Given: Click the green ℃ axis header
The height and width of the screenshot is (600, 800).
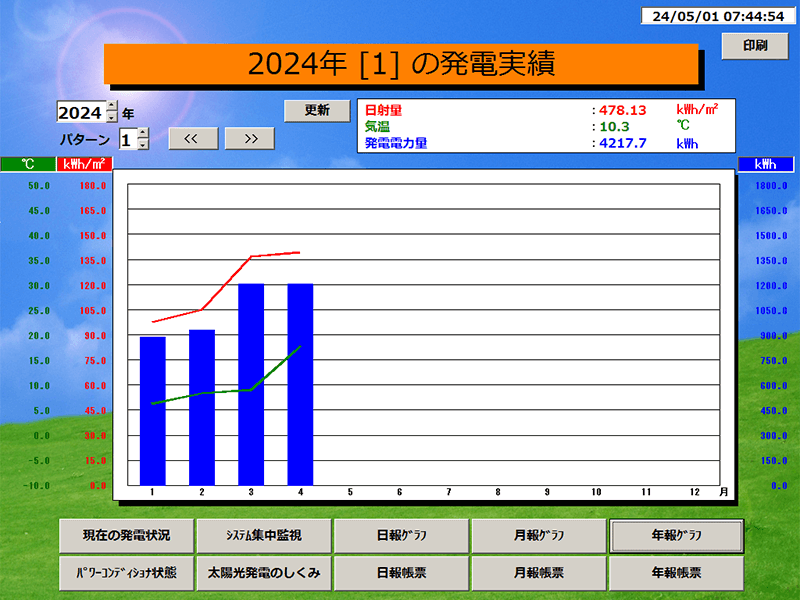Looking at the screenshot, I should point(28,164).
